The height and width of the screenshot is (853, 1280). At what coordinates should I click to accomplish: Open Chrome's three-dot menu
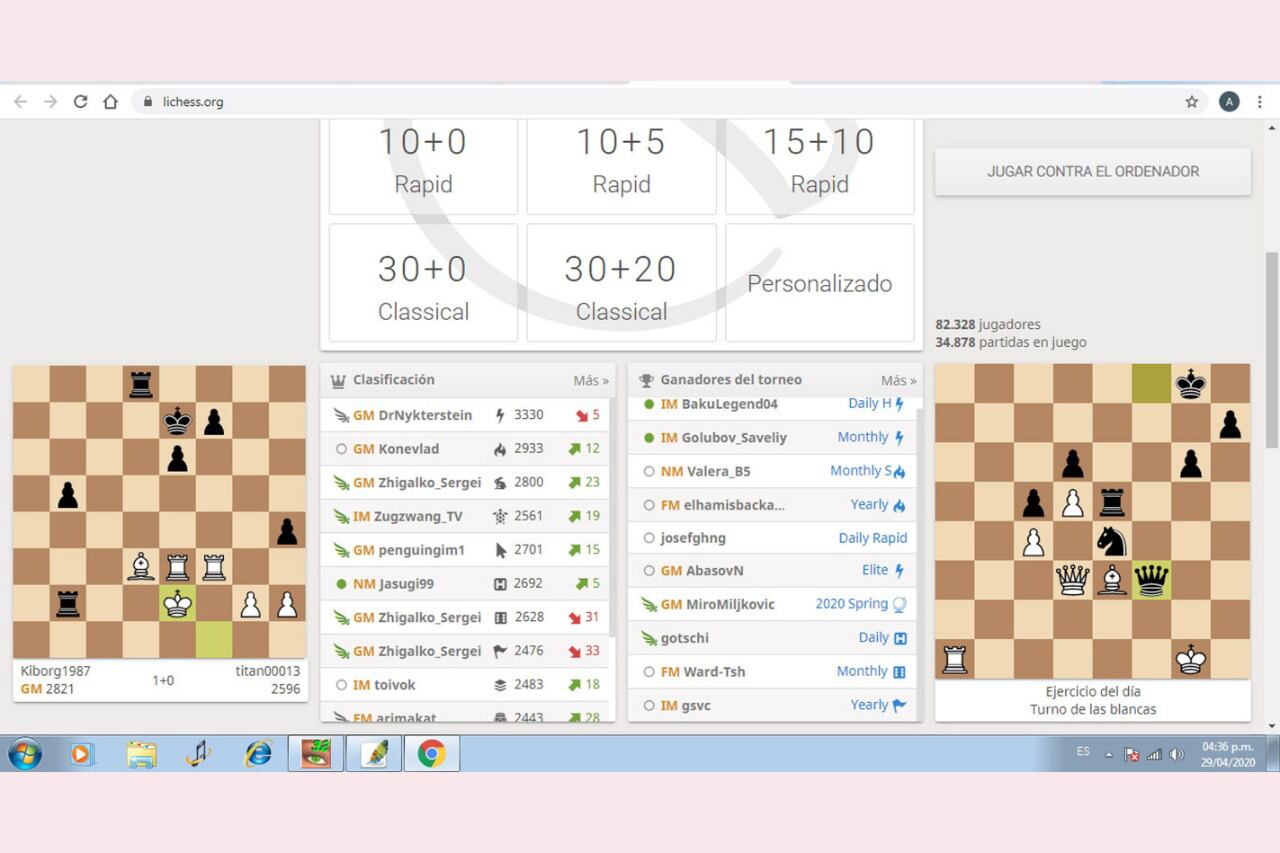[1259, 101]
